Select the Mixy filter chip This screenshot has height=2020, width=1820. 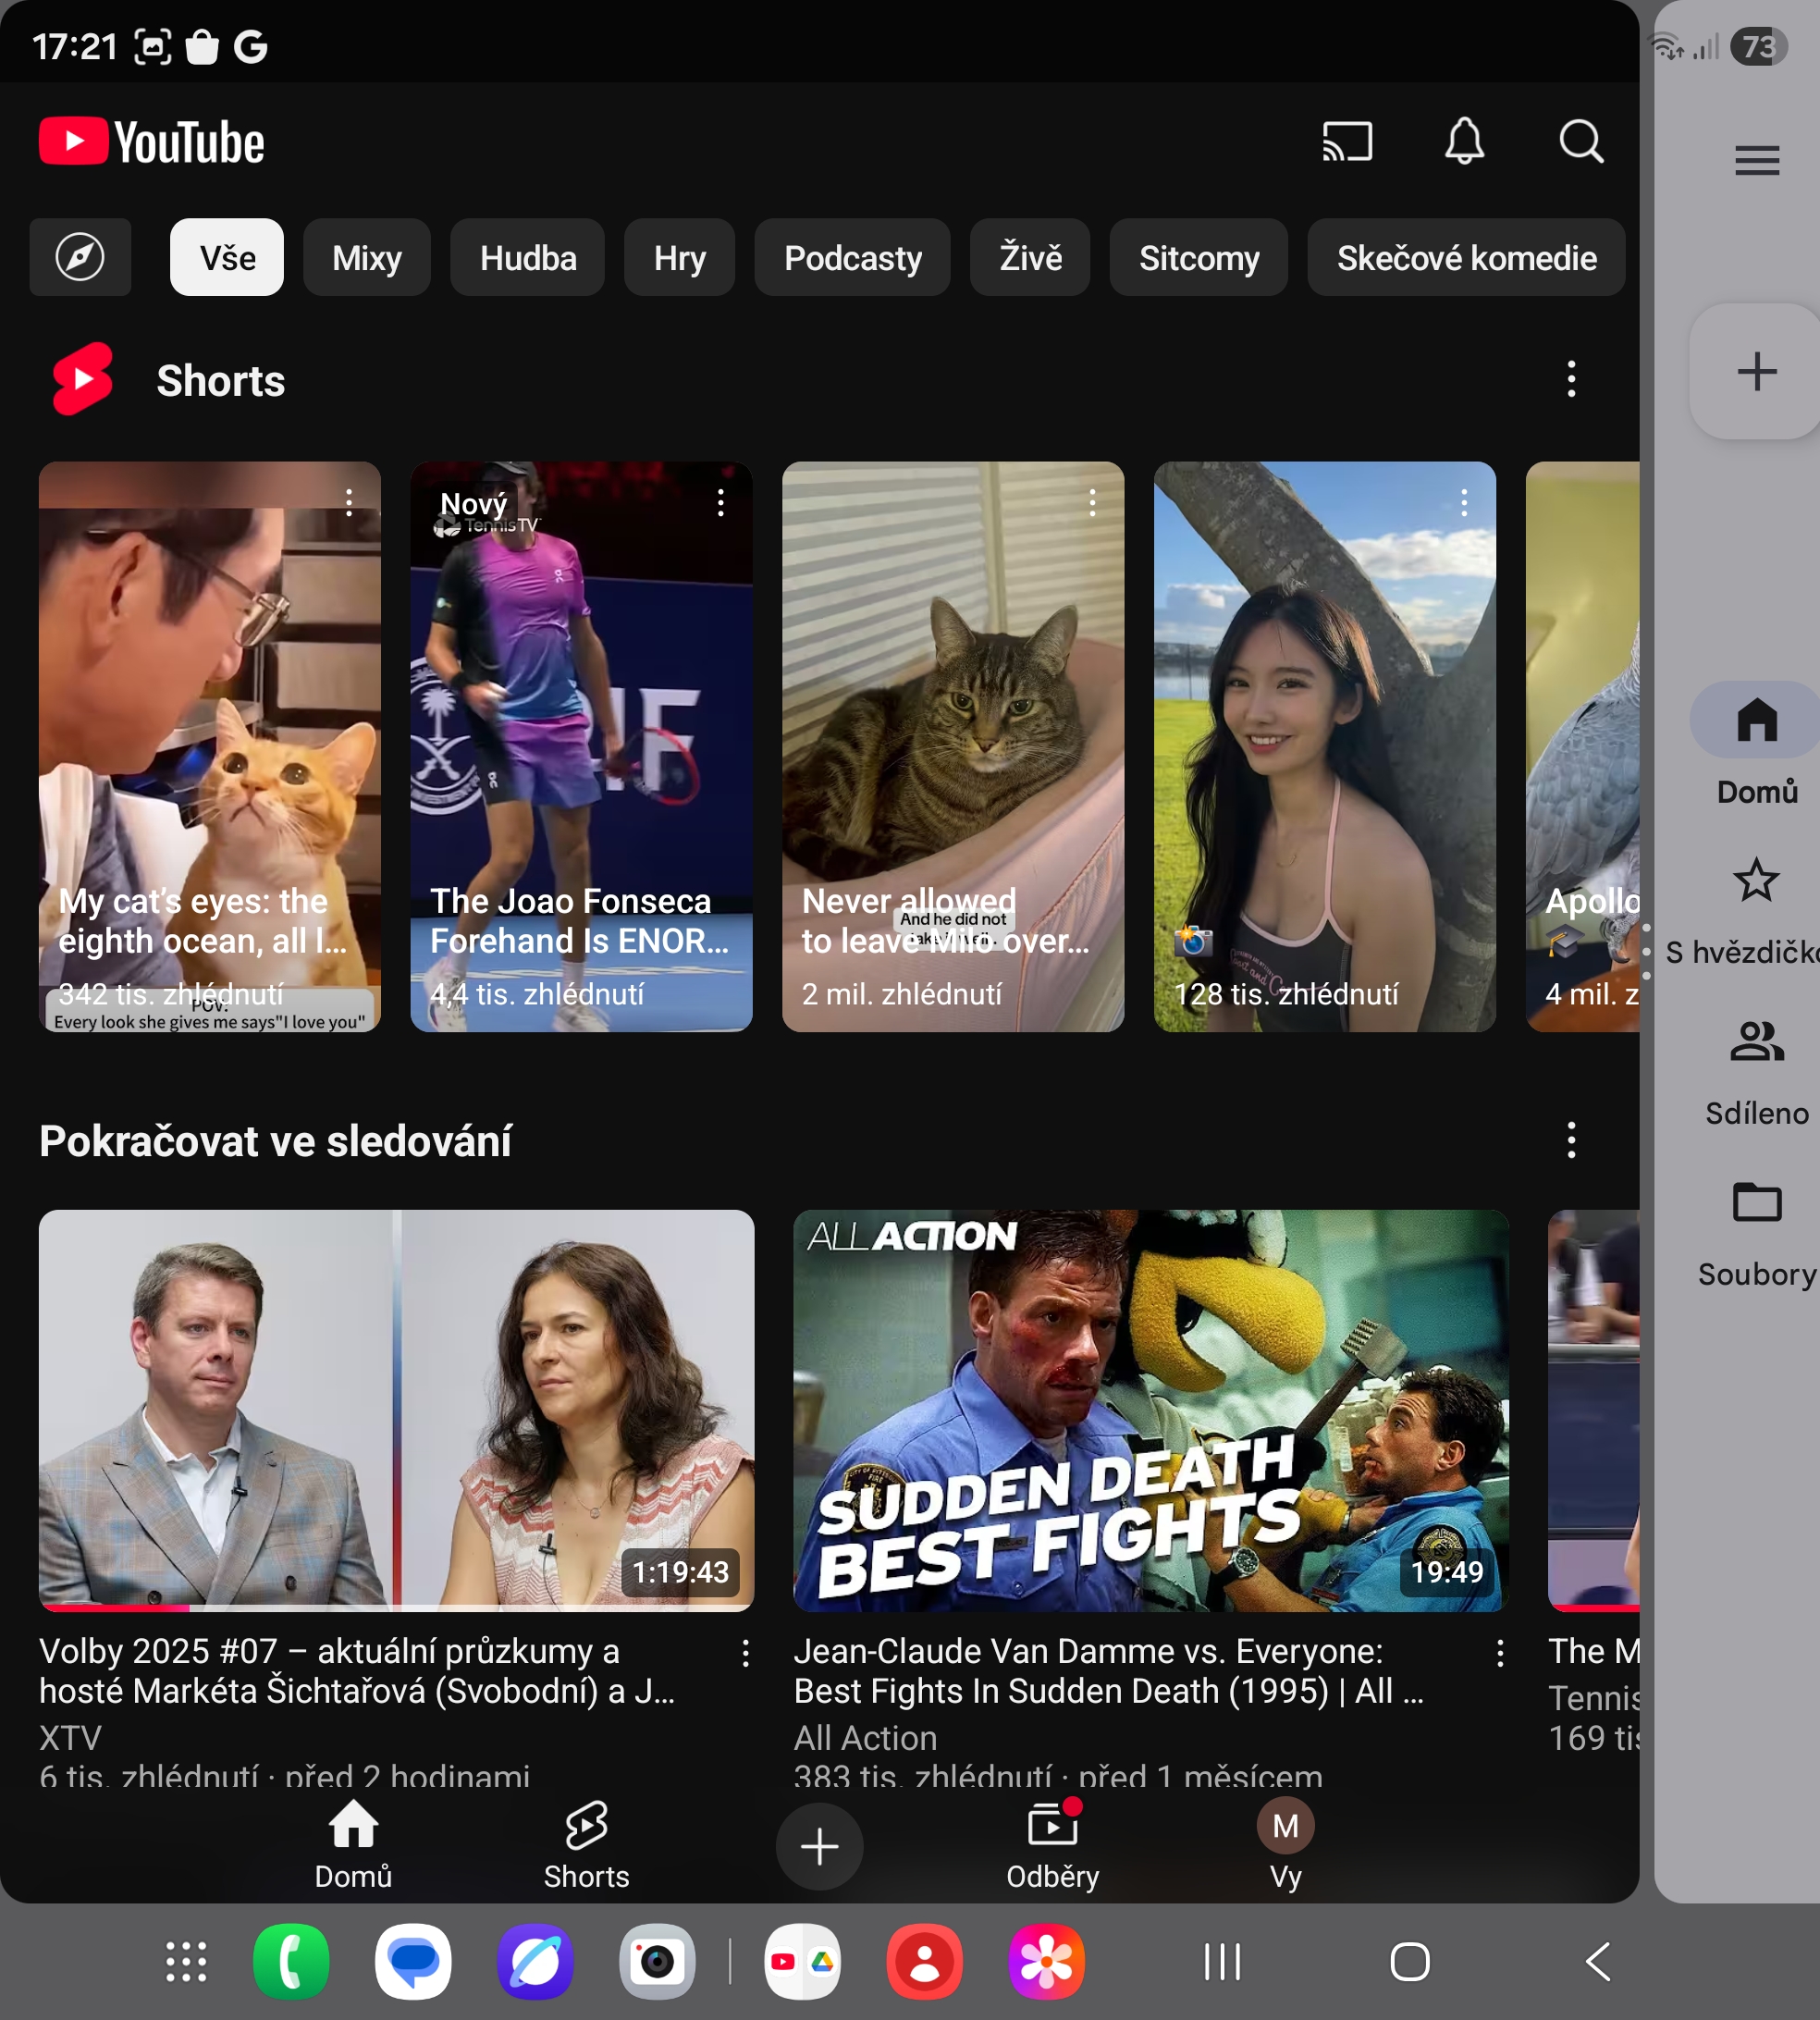click(x=367, y=257)
